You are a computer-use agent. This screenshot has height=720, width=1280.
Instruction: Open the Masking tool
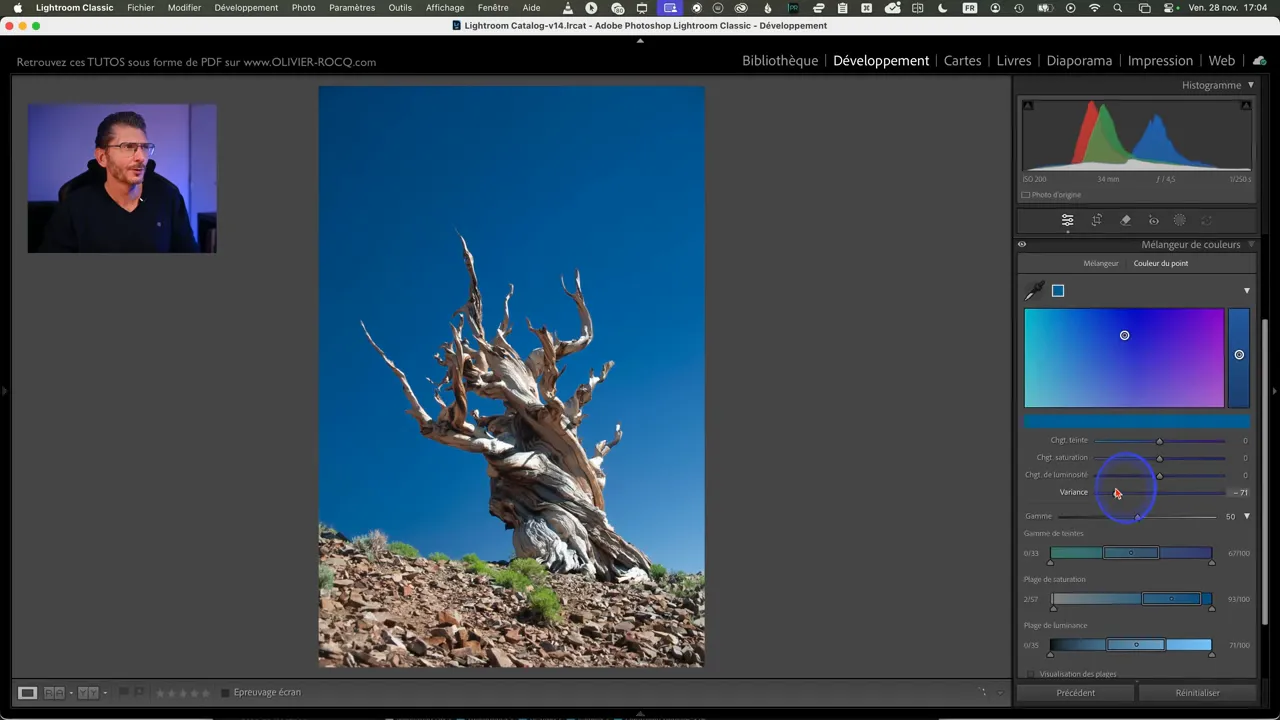point(1180,220)
